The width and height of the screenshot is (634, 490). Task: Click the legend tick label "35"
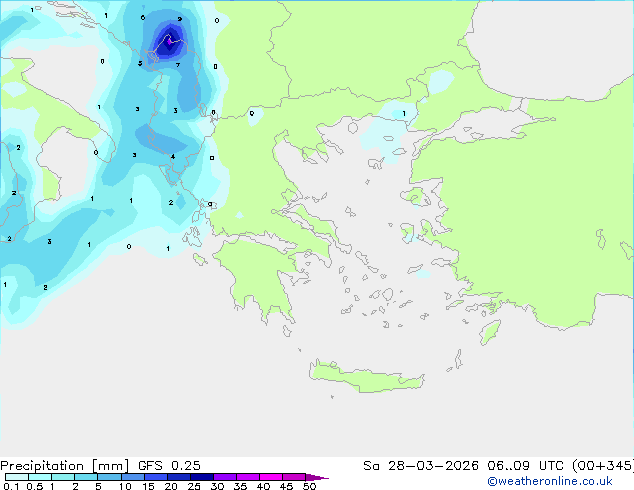click(x=240, y=486)
